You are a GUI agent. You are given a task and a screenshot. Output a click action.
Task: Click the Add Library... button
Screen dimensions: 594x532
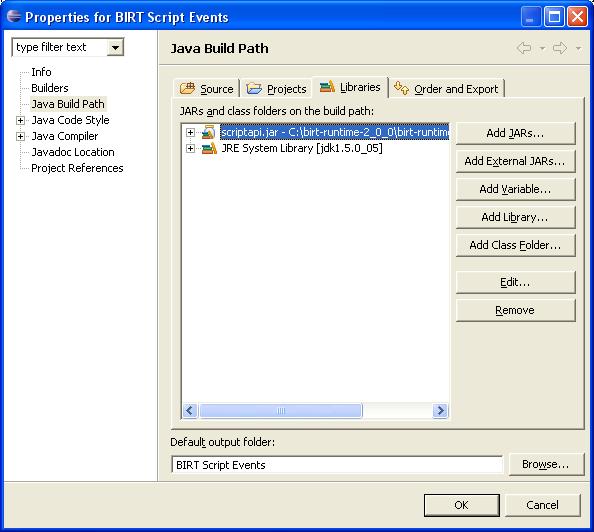click(x=516, y=217)
